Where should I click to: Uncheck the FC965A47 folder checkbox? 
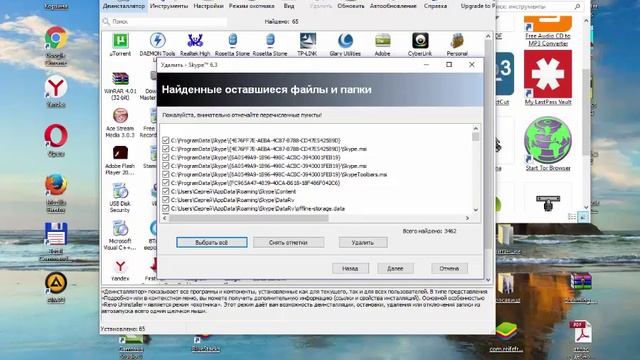165,183
